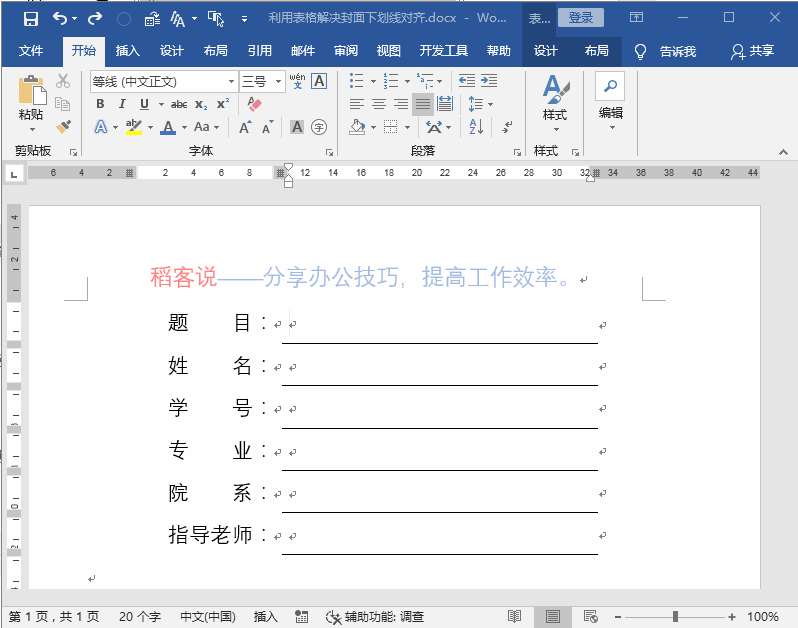Collapse the ribbon with the chevron
Screen dimensions: 798x628
pyautogui.click(x=783, y=152)
